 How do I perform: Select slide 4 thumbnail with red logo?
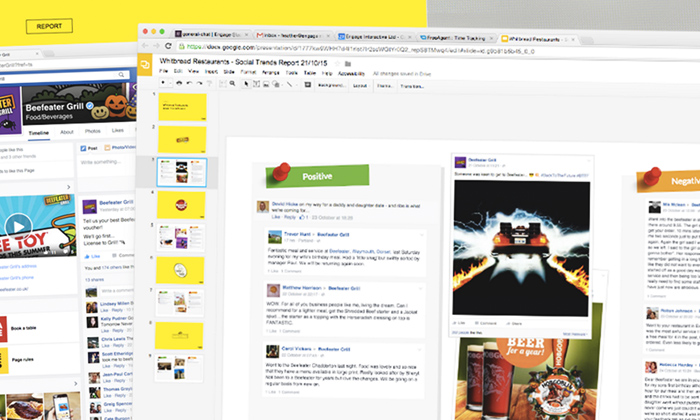pyautogui.click(x=181, y=205)
